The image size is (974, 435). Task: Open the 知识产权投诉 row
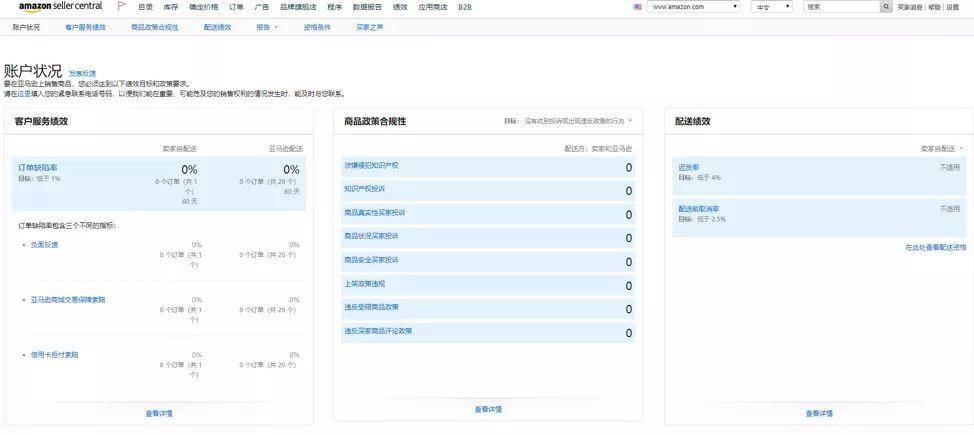488,191
